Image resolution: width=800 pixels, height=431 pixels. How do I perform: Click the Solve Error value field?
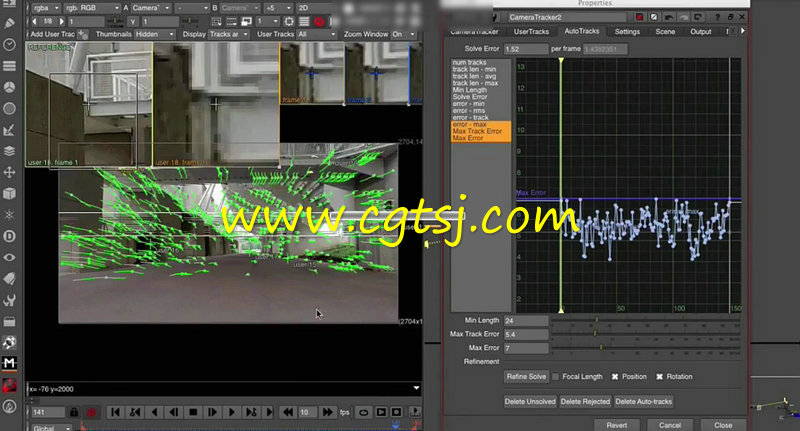pyautogui.click(x=526, y=49)
